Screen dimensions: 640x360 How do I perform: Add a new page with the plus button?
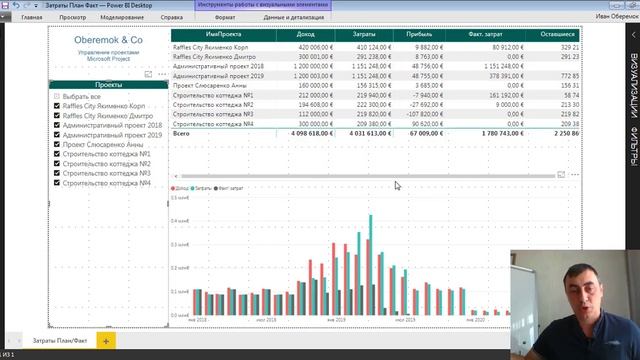coord(106,341)
